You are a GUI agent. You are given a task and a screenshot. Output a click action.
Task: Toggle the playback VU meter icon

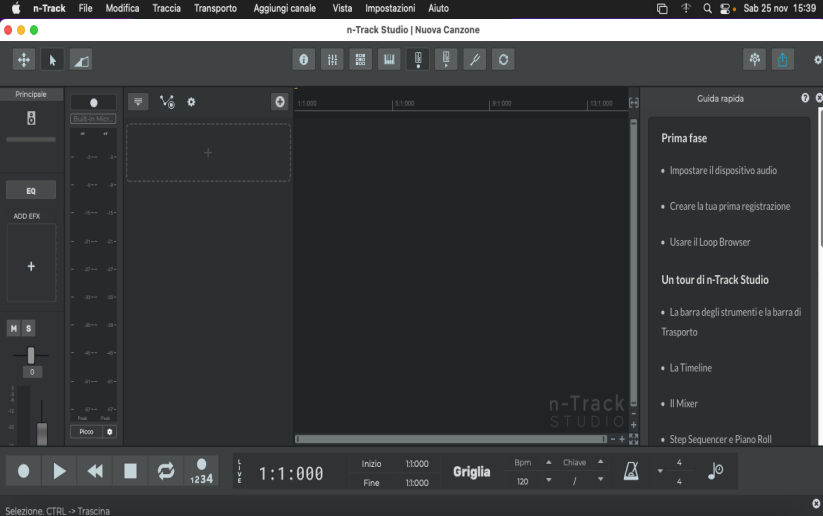pyautogui.click(x=446, y=59)
